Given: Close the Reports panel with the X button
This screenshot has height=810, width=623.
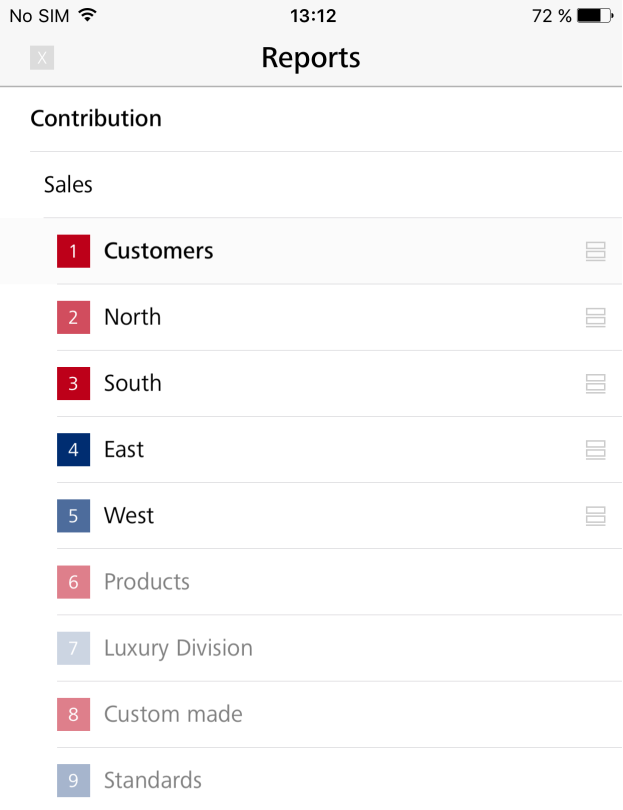Looking at the screenshot, I should 42,57.
